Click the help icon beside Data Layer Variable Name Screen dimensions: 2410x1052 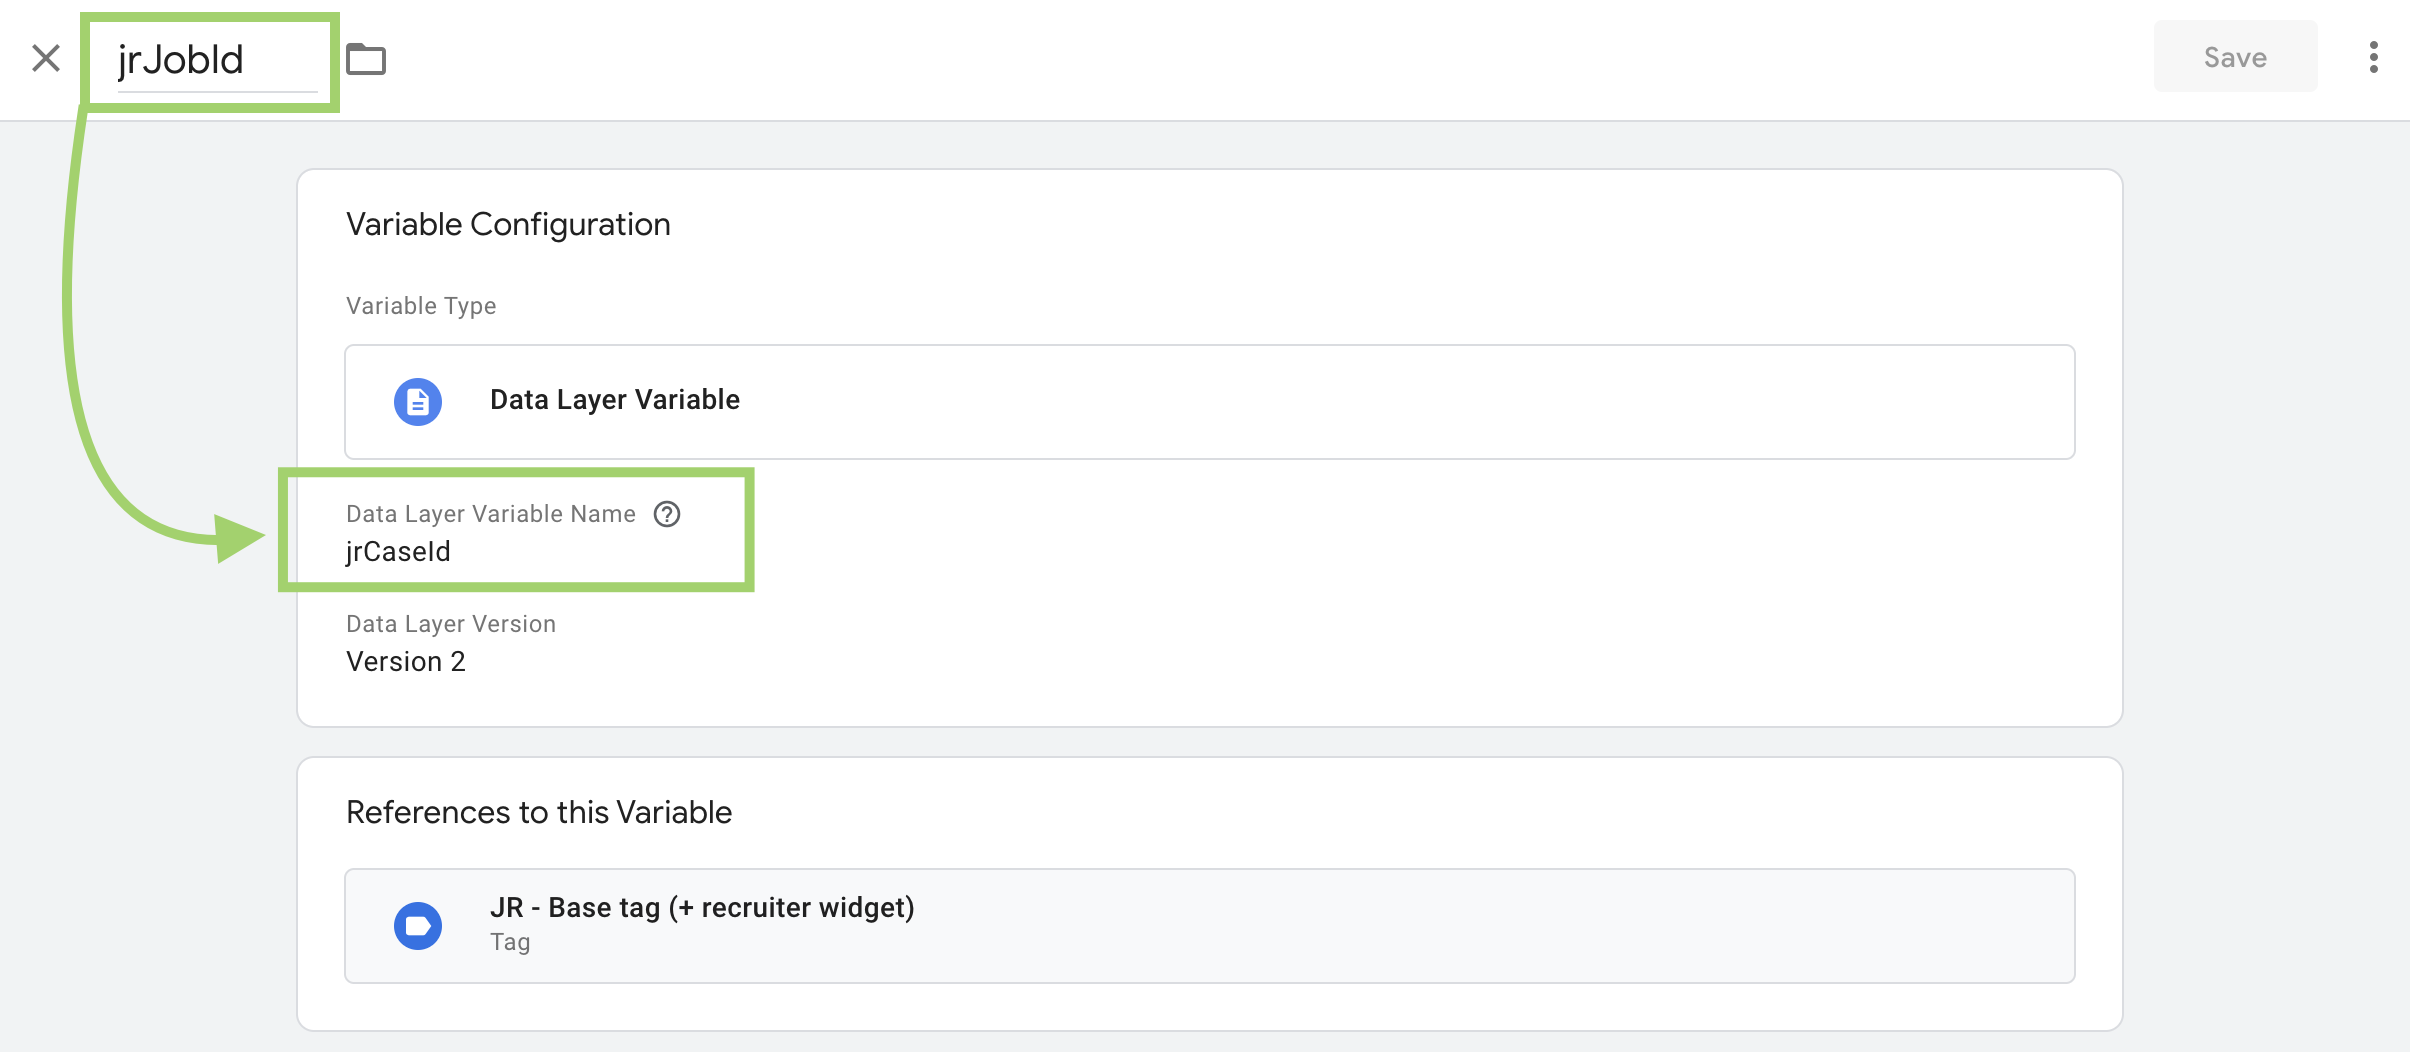point(667,514)
